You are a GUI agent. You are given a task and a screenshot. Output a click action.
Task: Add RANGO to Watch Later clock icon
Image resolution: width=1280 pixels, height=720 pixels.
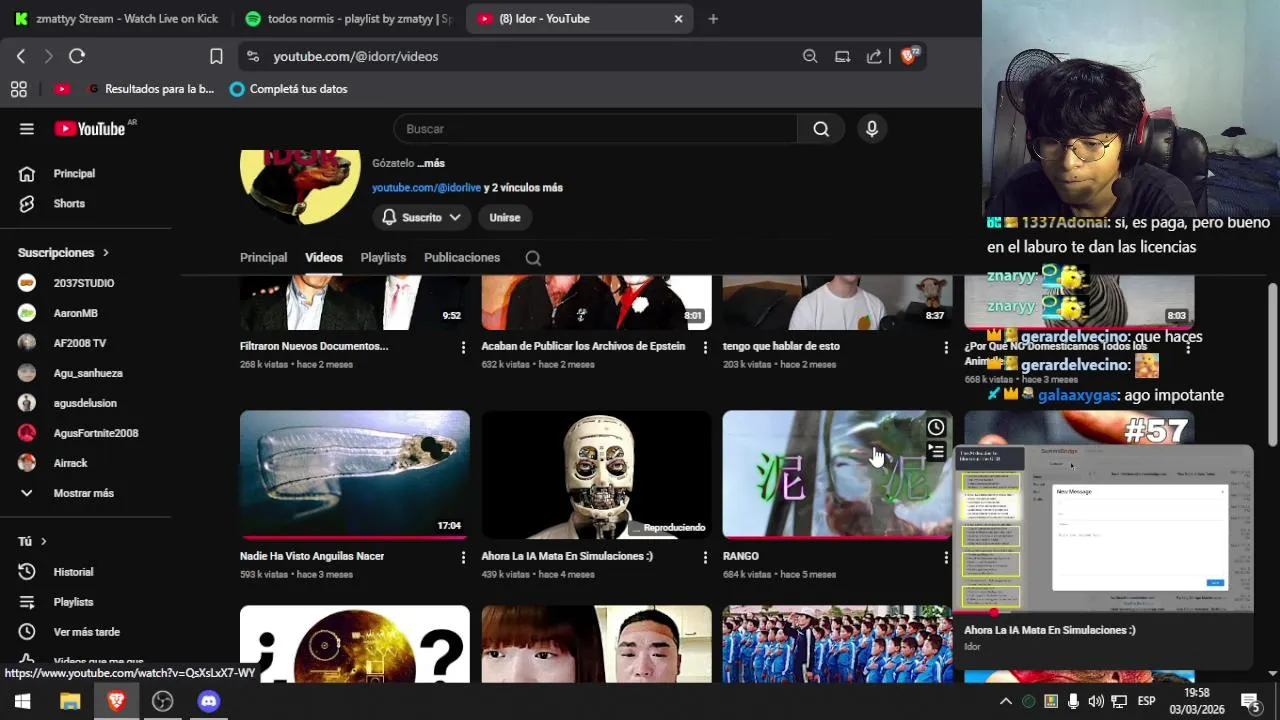tap(936, 427)
